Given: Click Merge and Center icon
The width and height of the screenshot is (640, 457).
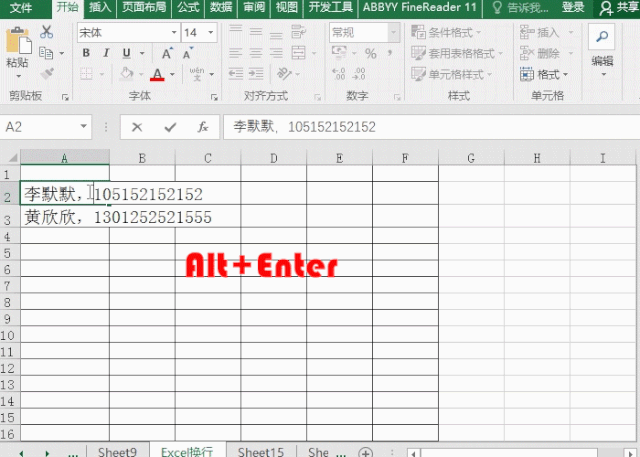Looking at the screenshot, I should (299, 53).
